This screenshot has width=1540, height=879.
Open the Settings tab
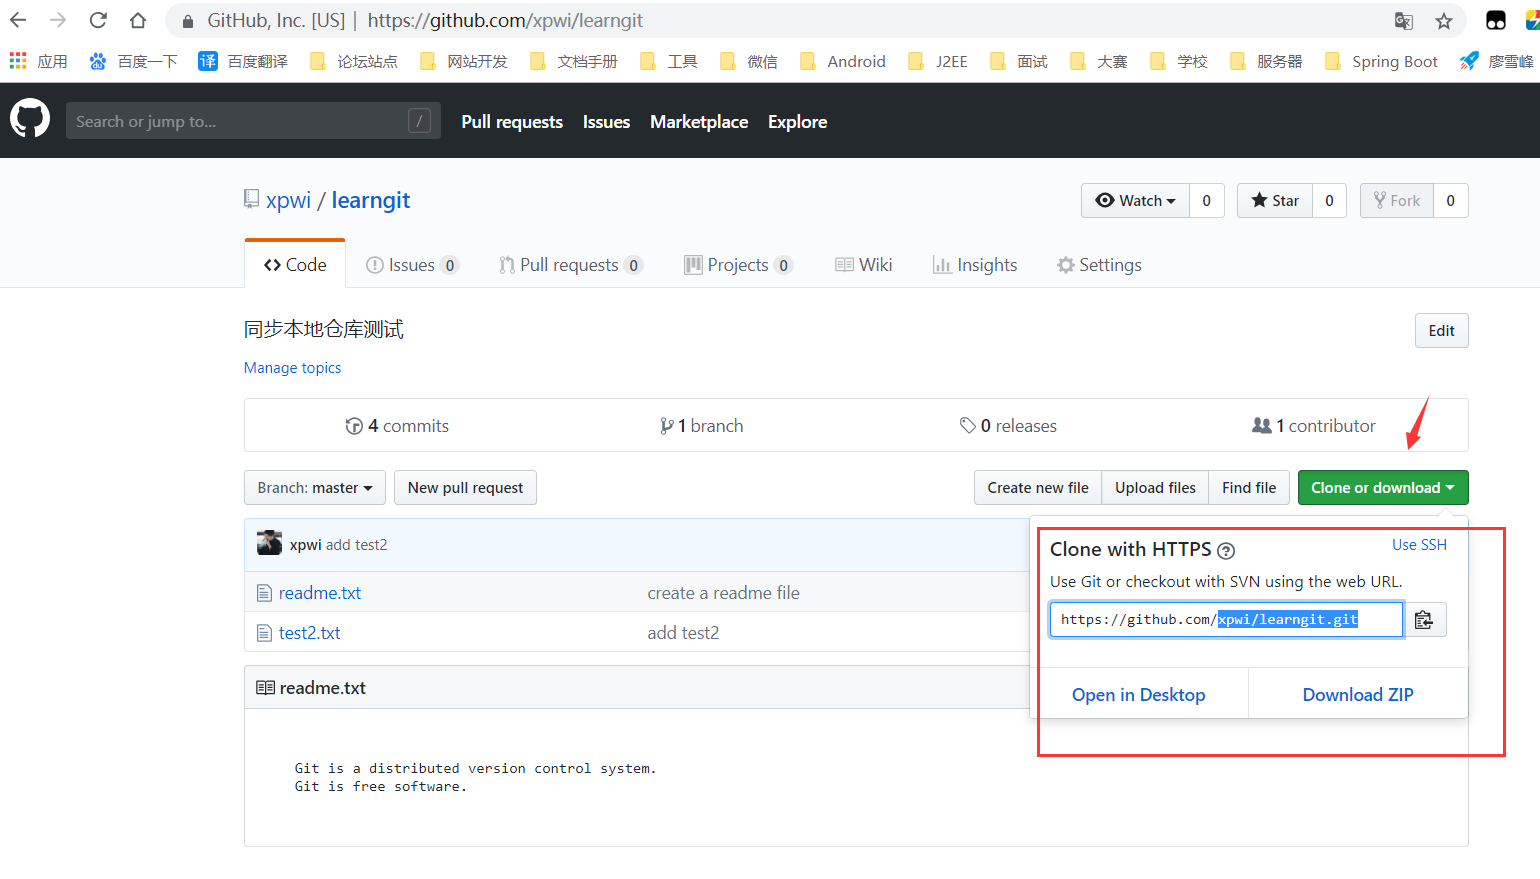[x=1099, y=264]
